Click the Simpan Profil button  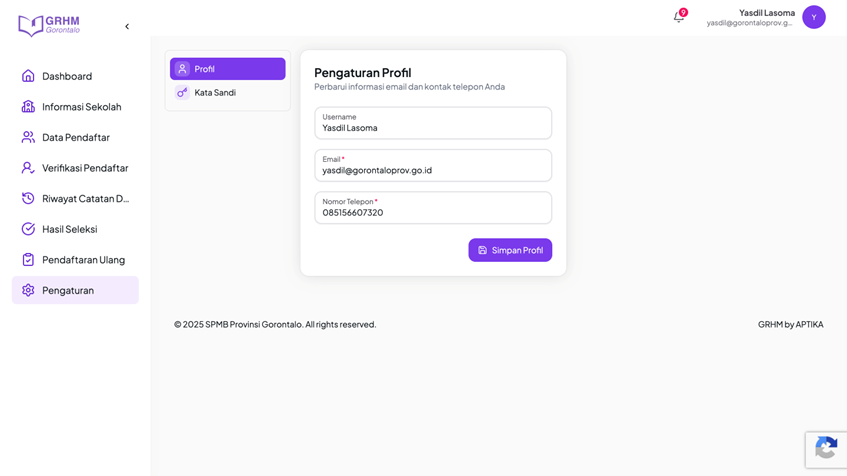point(510,250)
